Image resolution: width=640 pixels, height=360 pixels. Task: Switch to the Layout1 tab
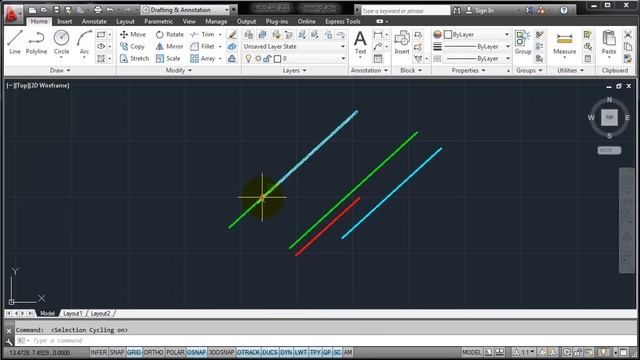[73, 313]
